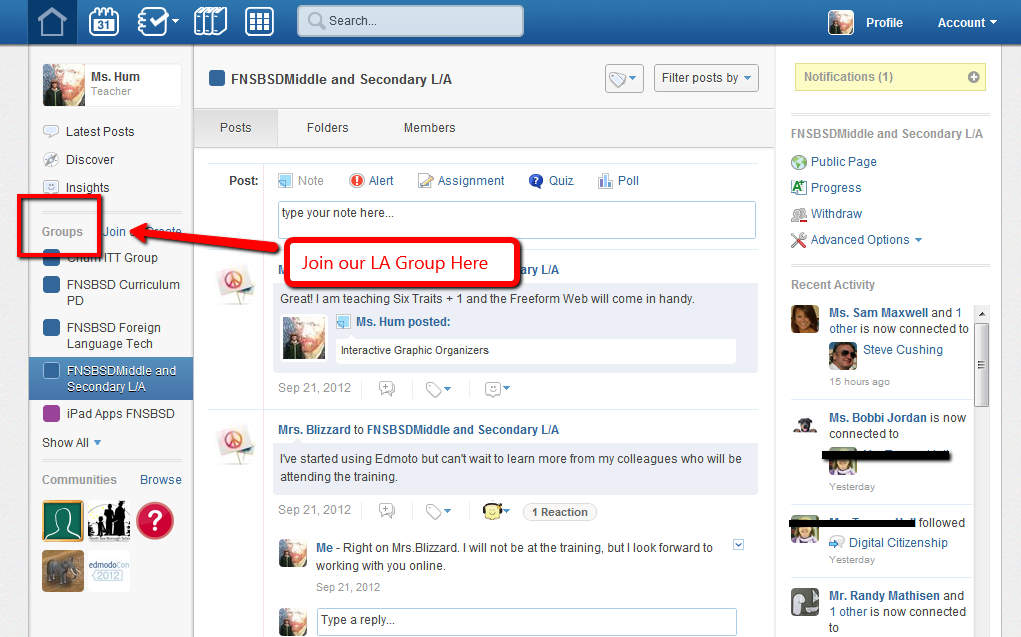
Task: Select the Note post type
Action: (301, 180)
